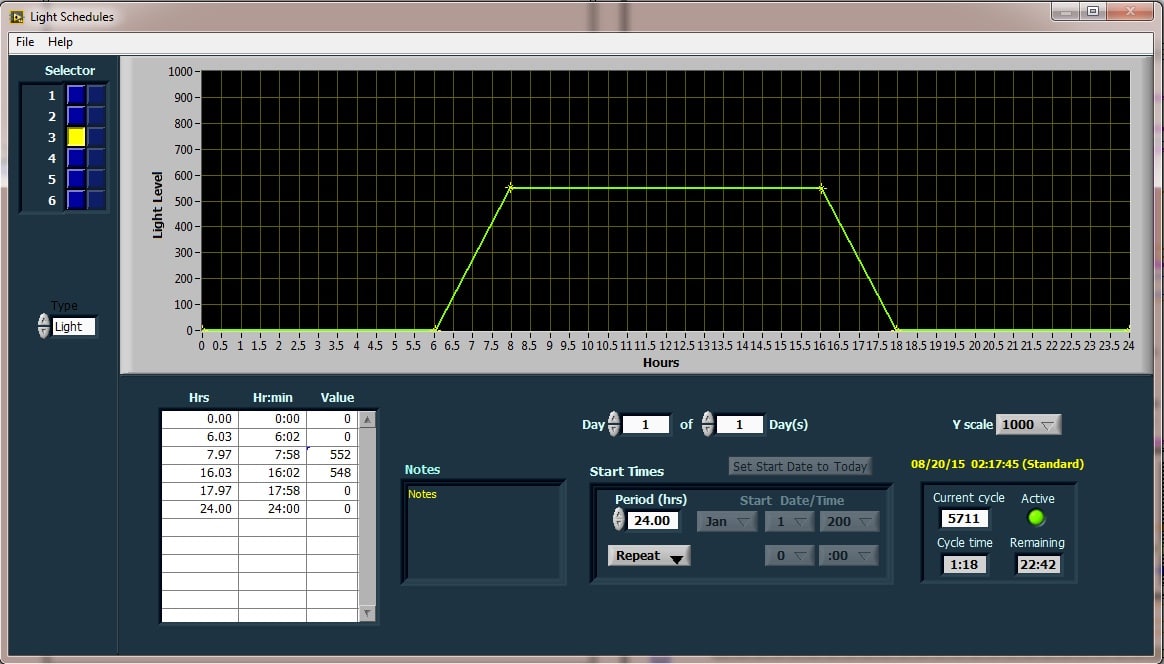Click the Remaining value 22:42
The height and width of the screenshot is (664, 1164).
tap(1038, 564)
